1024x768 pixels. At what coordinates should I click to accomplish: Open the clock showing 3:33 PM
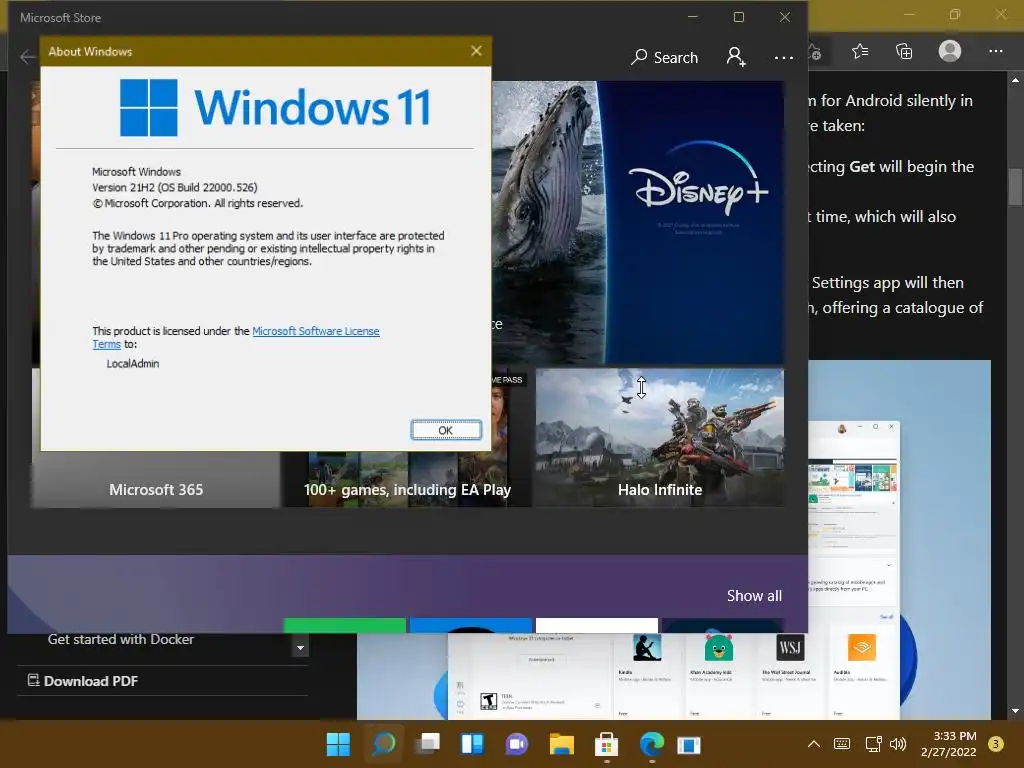tap(949, 744)
